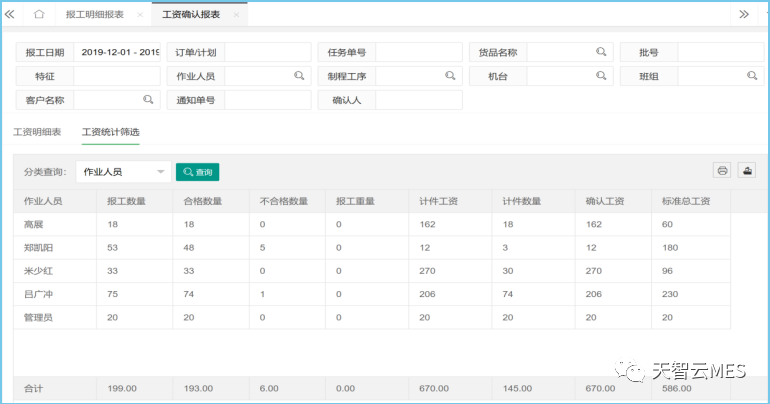Click the 报工日期 date range field

[x=117, y=52]
